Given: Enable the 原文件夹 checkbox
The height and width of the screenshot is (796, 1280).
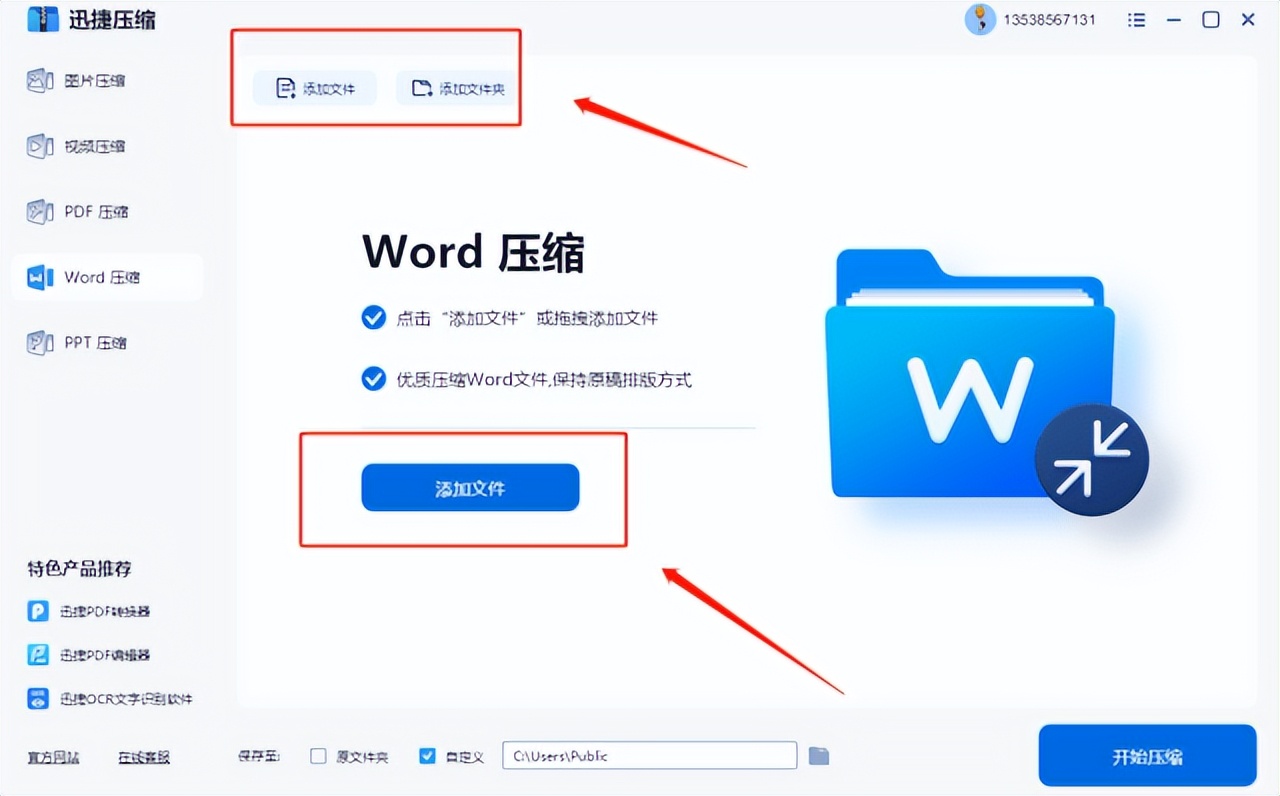Looking at the screenshot, I should [318, 756].
